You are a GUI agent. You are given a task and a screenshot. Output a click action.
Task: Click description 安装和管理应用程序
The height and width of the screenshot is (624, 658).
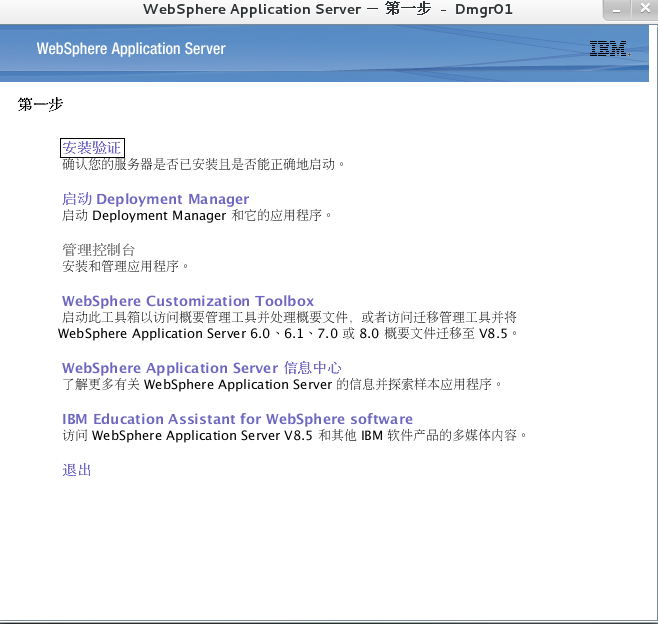[125, 266]
